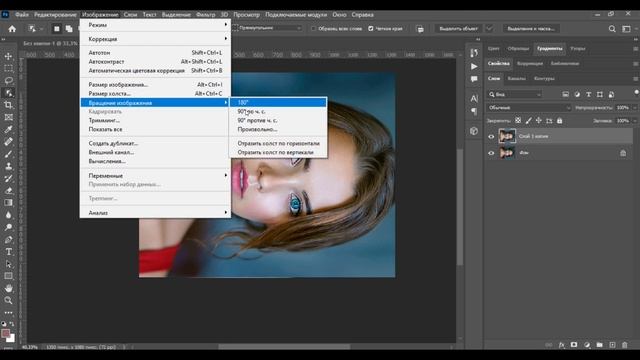Select the Object Selection tool
The width and height of the screenshot is (640, 360).
(8, 93)
